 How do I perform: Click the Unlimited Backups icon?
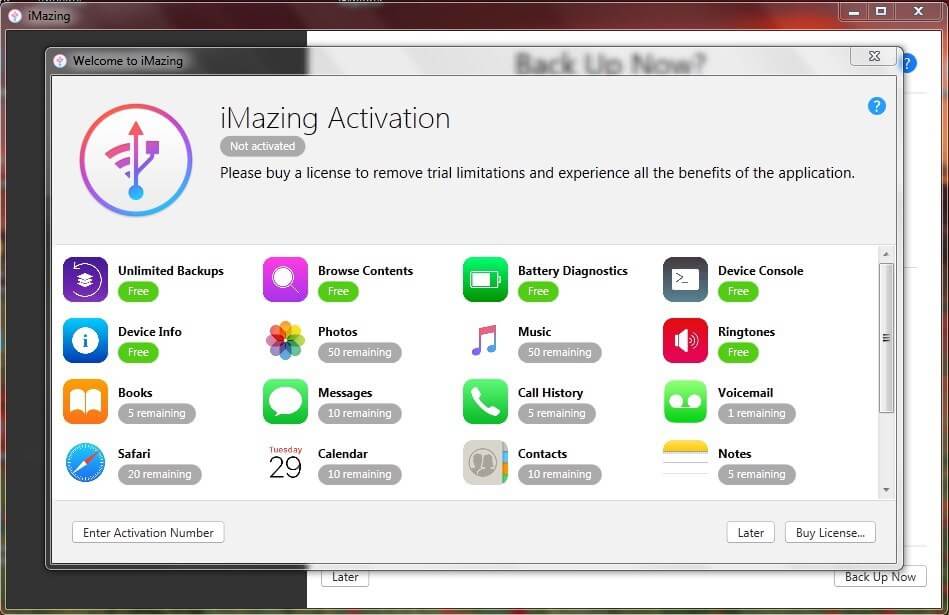click(85, 280)
